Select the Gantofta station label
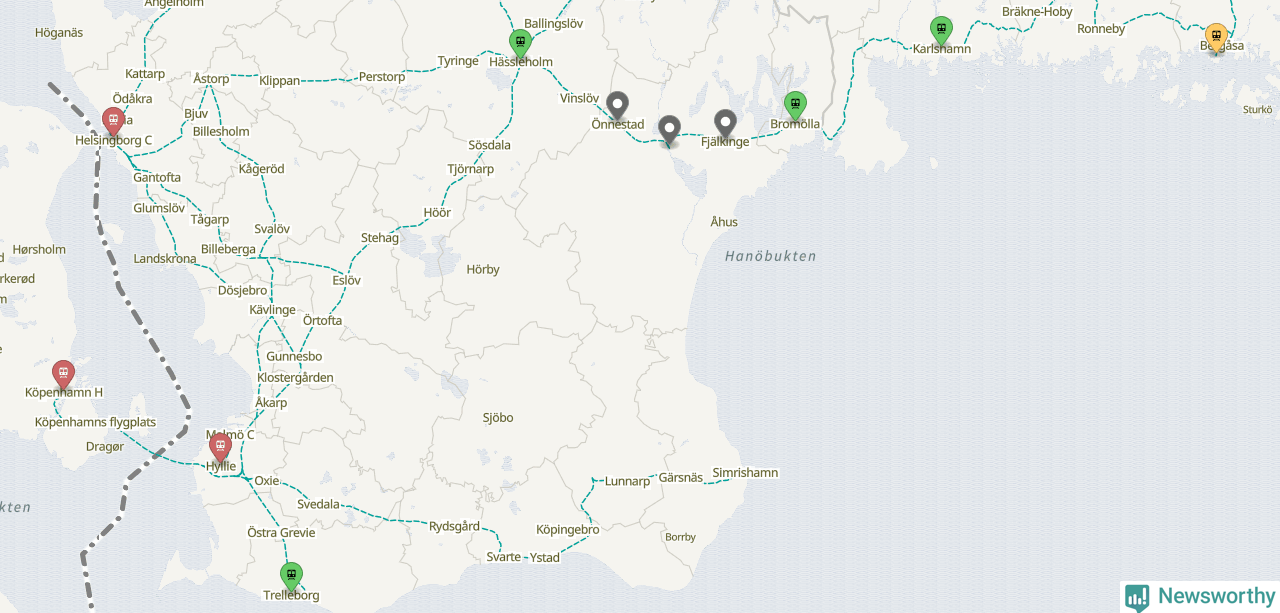1280x613 pixels. pos(157,178)
